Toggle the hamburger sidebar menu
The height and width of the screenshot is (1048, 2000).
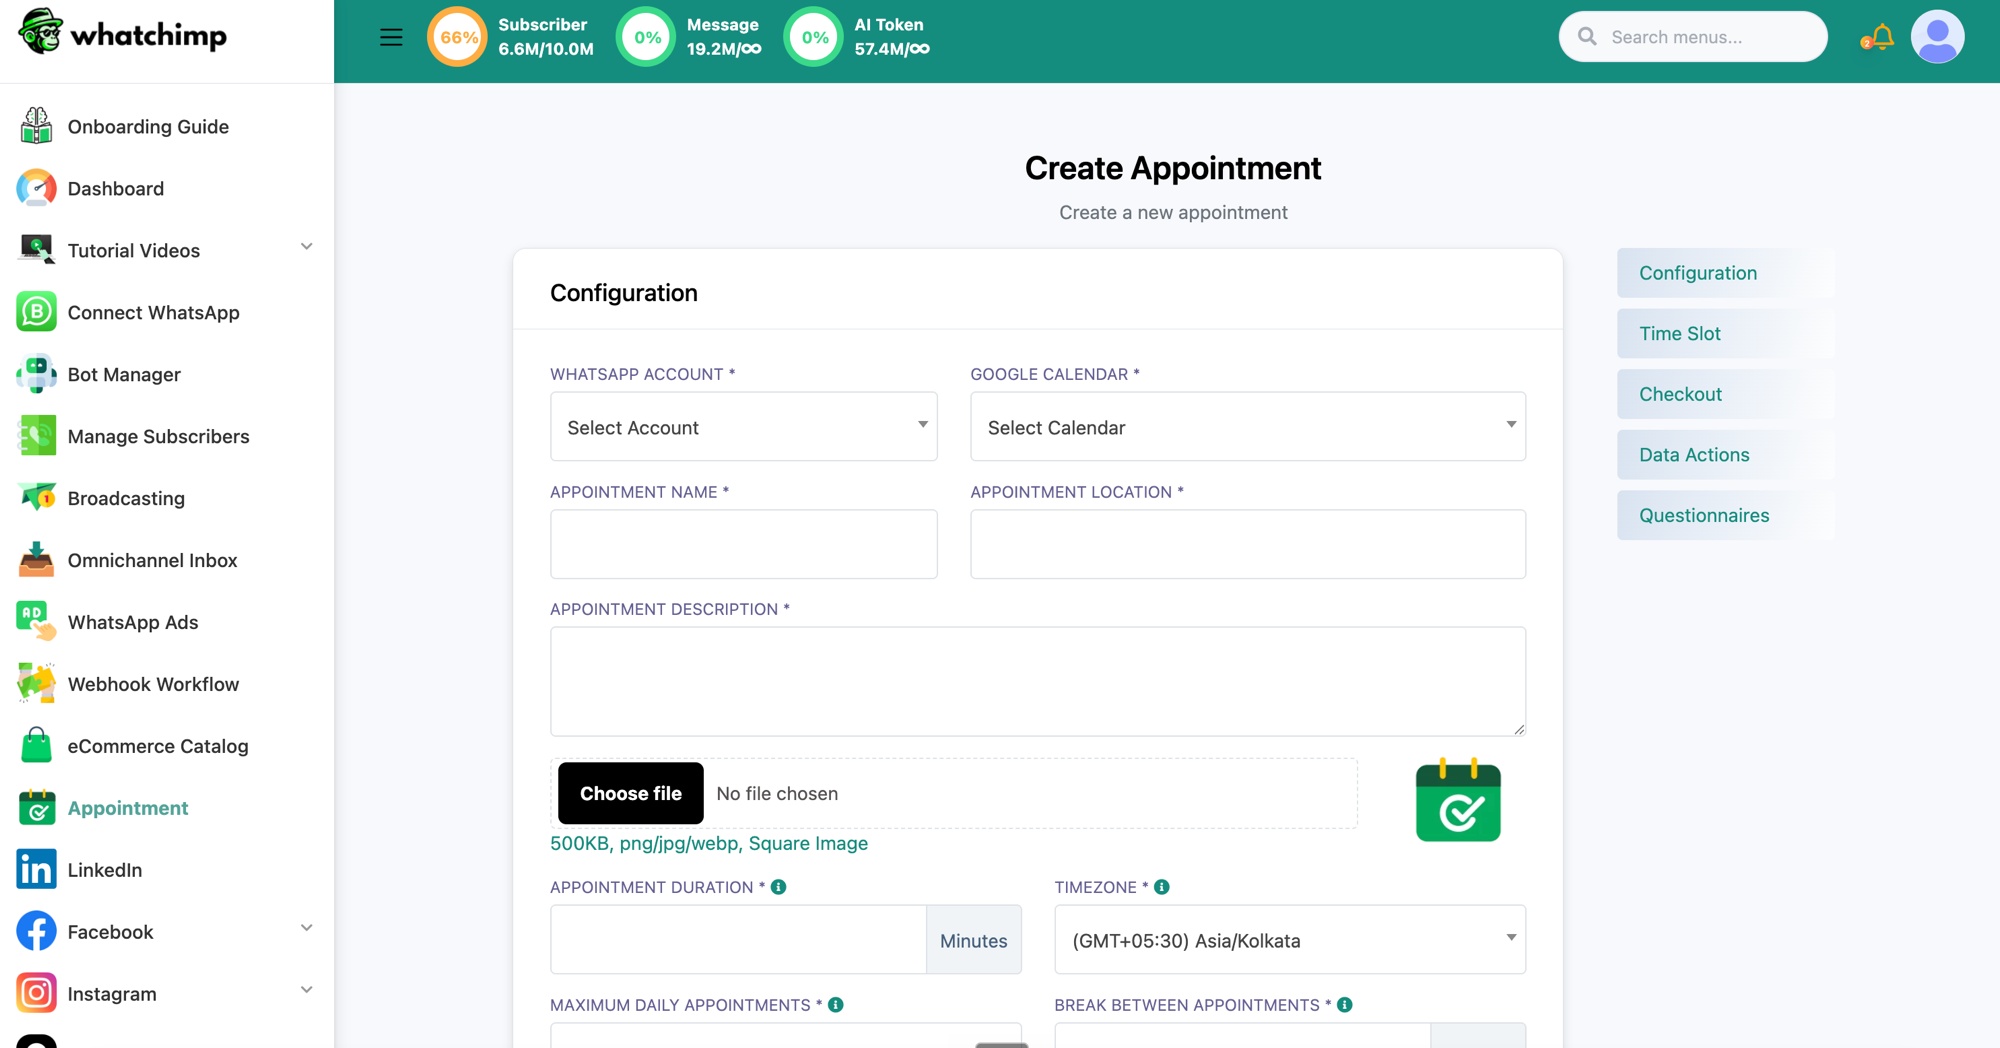pos(391,38)
